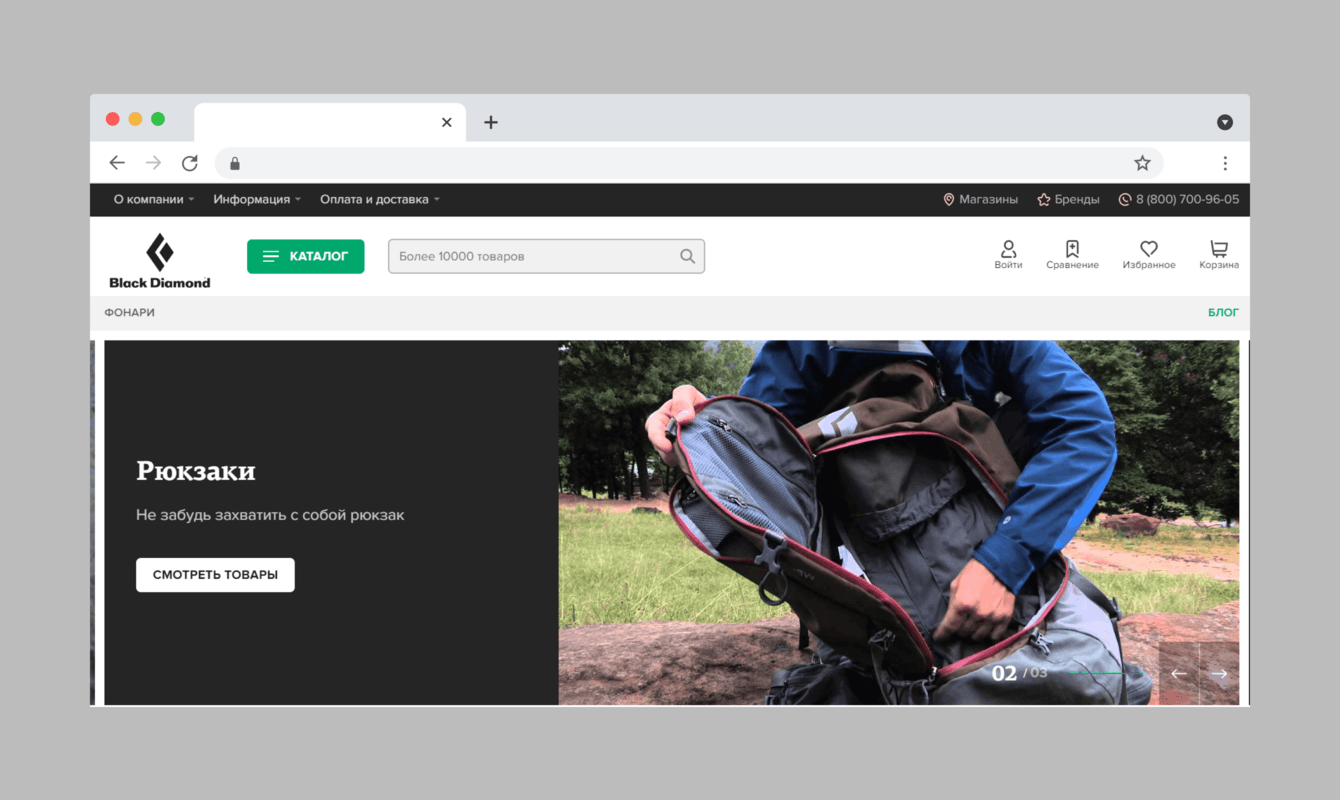Open the "Сравнение" comparison icon
Viewport: 1340px width, 800px height.
(x=1072, y=255)
